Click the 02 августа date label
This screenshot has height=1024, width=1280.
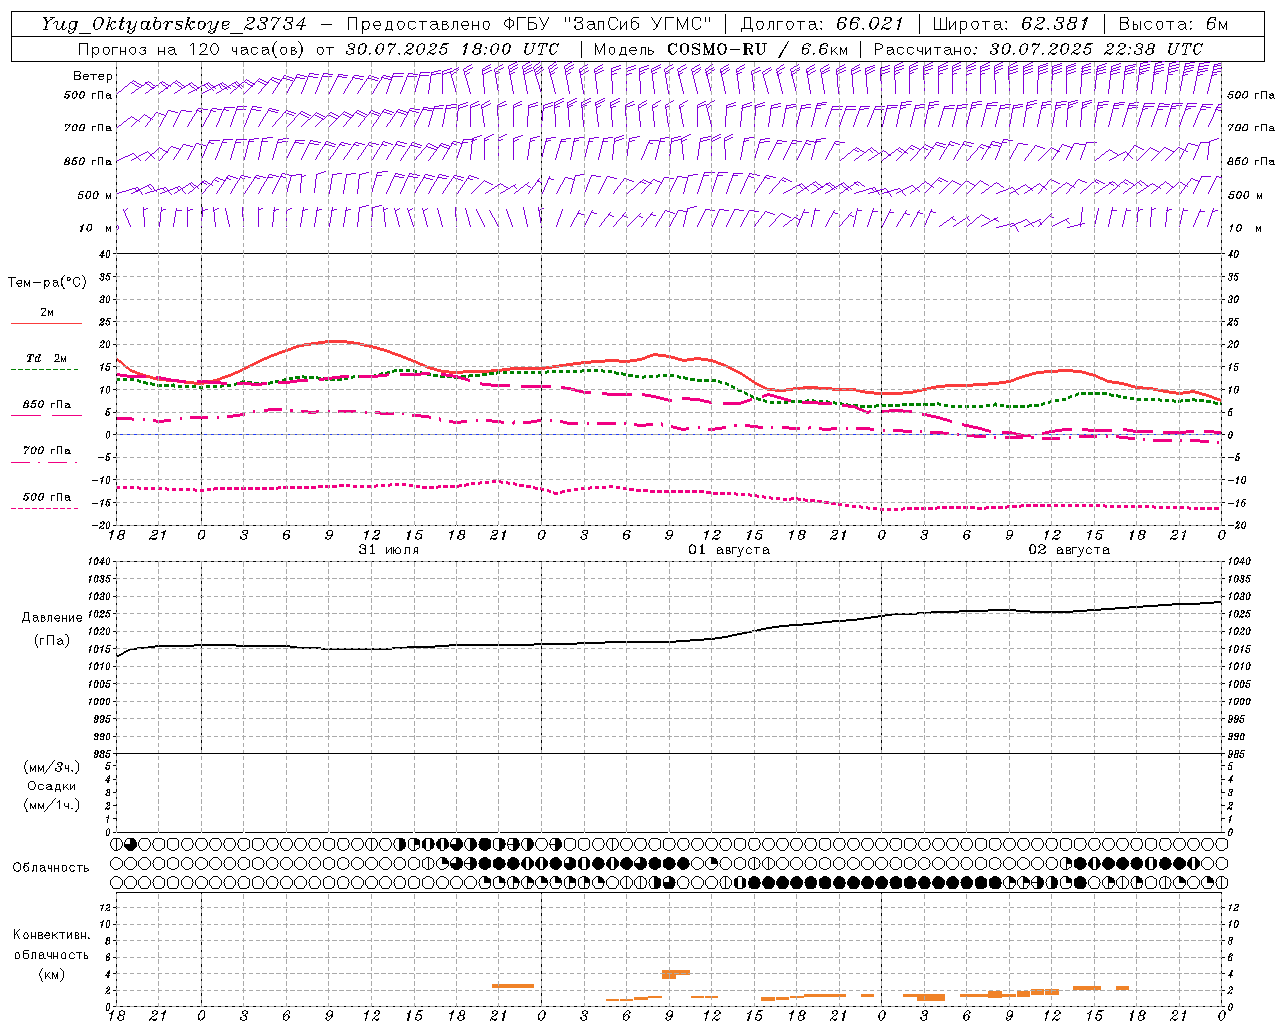1069,549
